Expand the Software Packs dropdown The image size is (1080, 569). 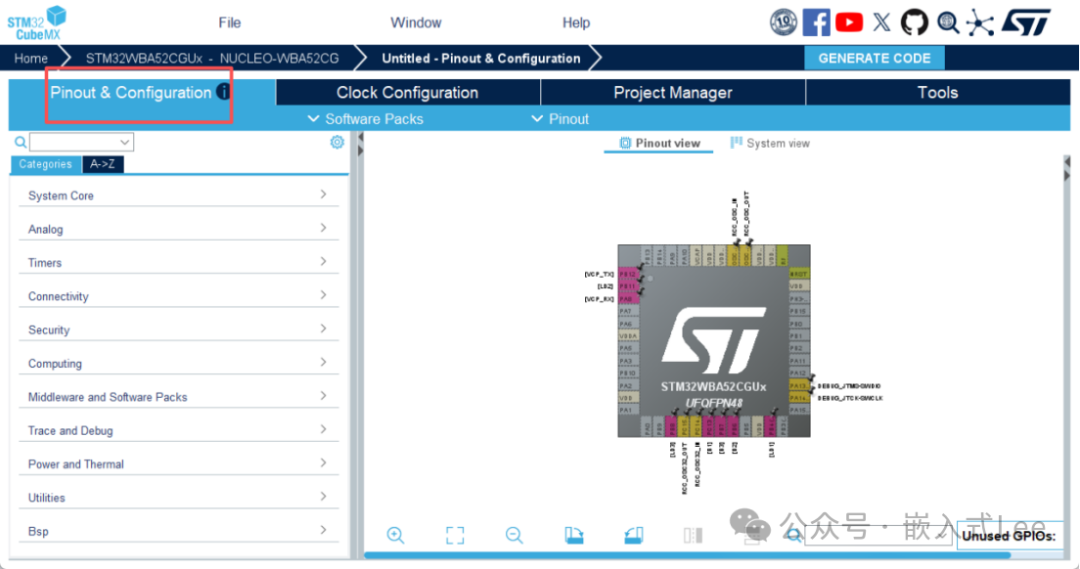point(365,118)
